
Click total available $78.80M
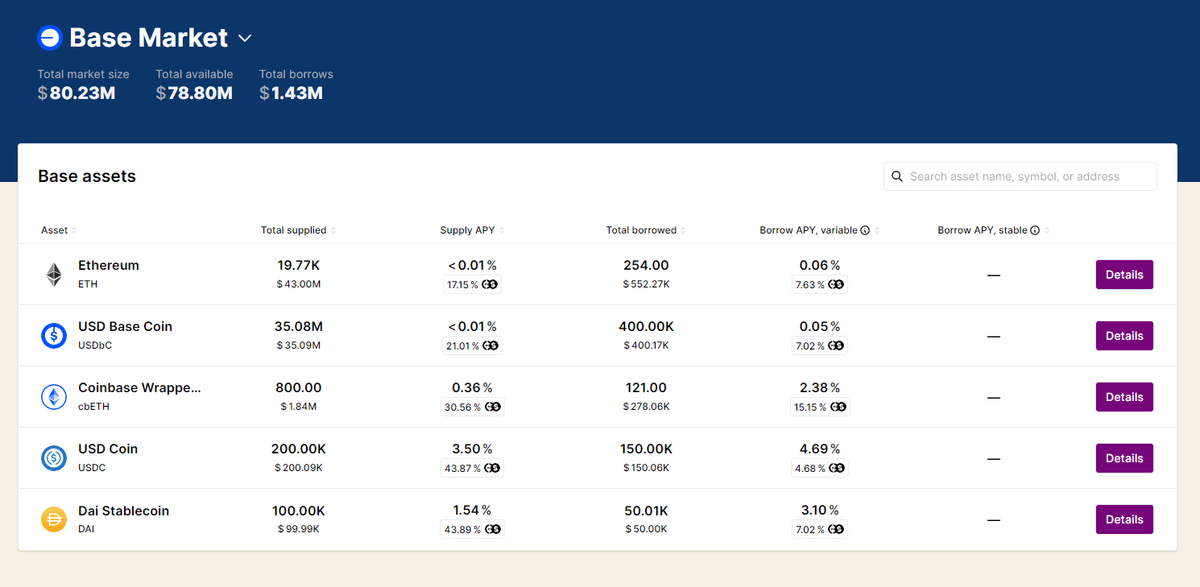pos(195,93)
